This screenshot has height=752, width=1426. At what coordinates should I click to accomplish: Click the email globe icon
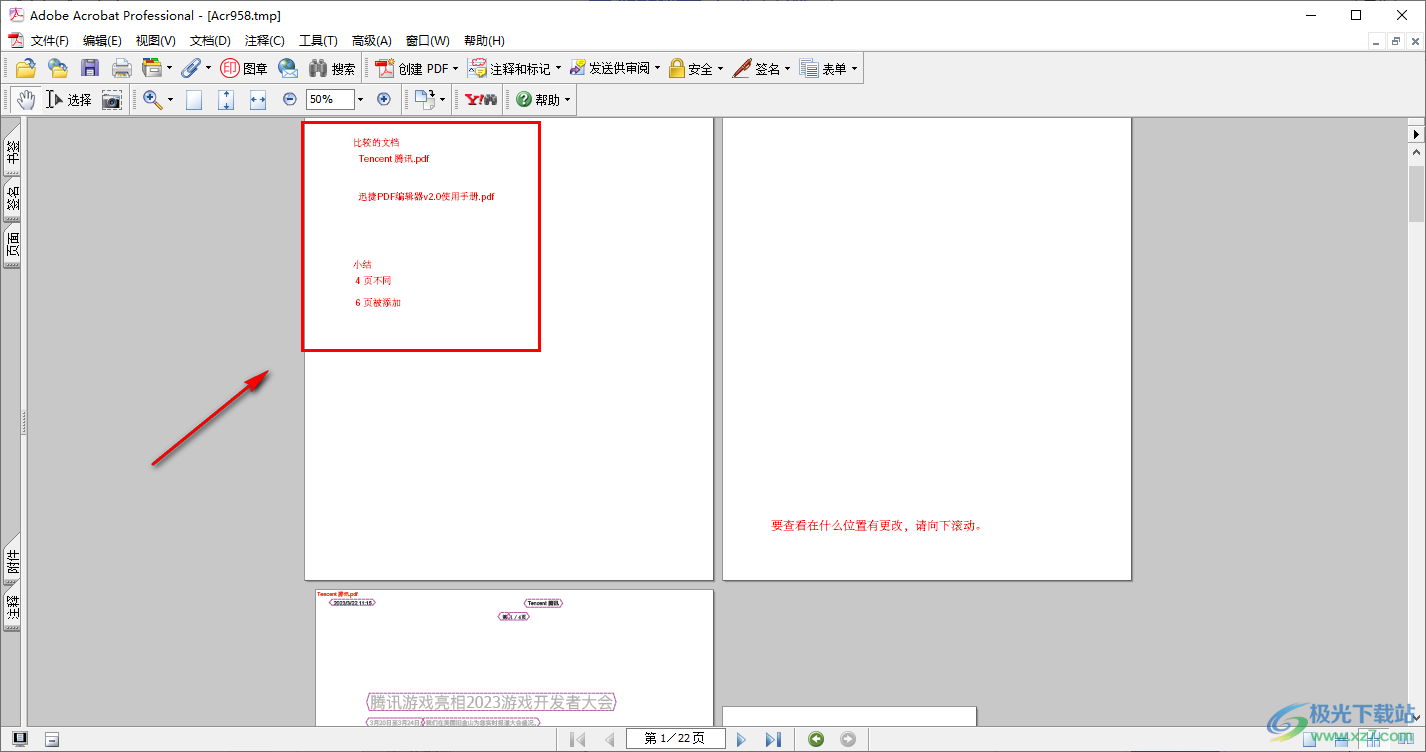(x=288, y=68)
